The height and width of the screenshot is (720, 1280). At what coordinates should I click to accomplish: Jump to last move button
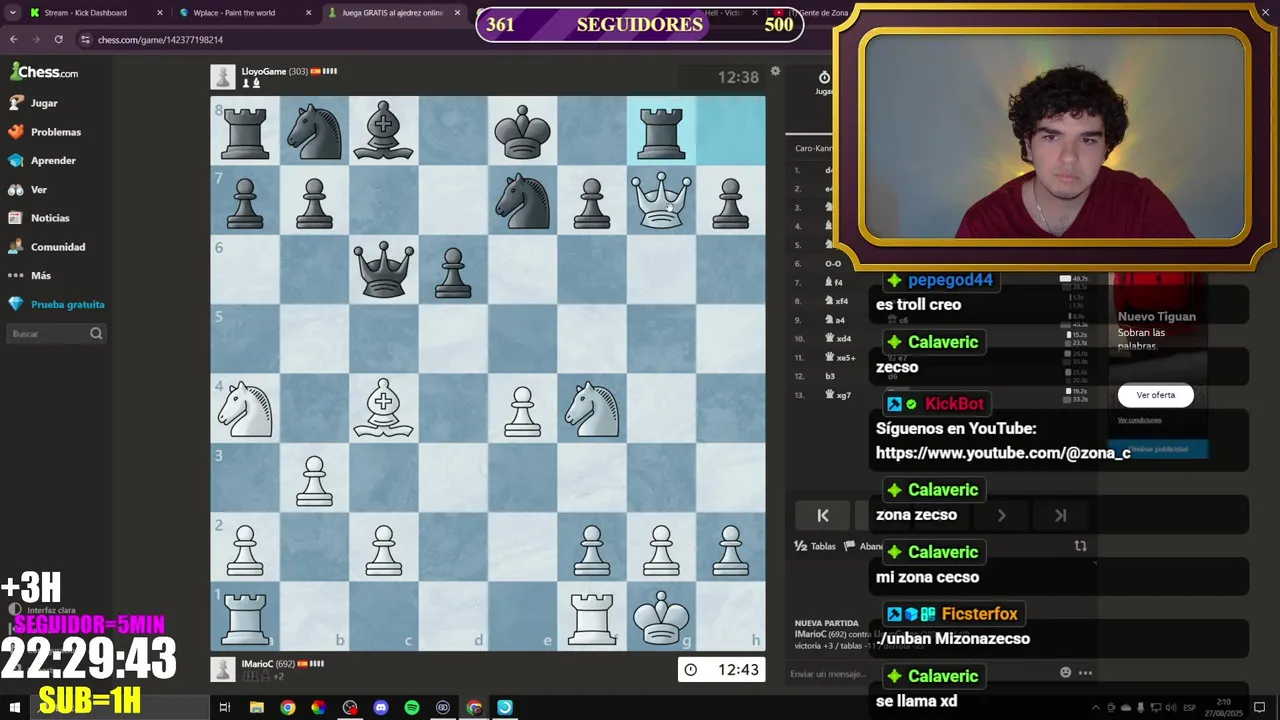(1060, 515)
